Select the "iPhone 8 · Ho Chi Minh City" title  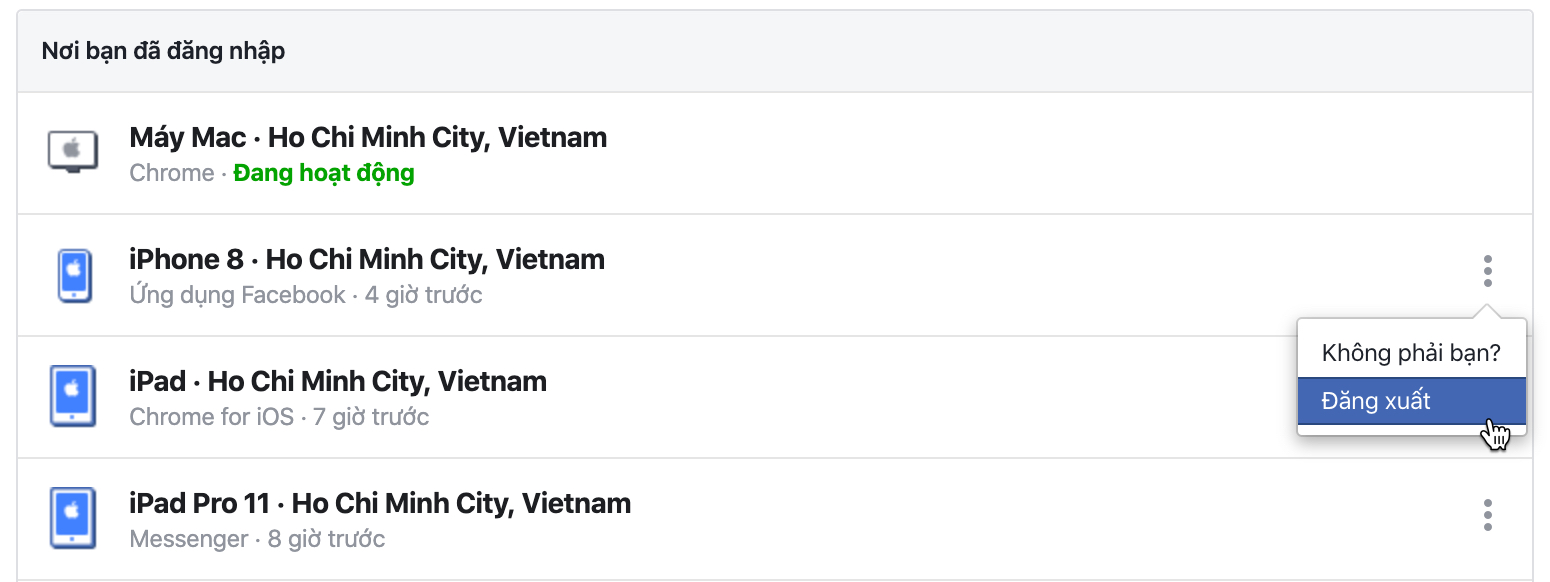pyautogui.click(x=367, y=259)
